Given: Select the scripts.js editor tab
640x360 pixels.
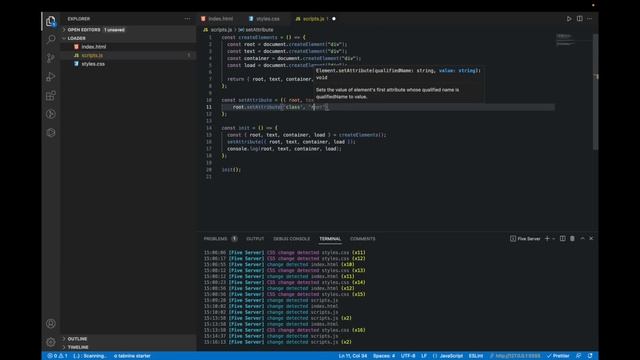Looking at the screenshot, I should [314, 19].
